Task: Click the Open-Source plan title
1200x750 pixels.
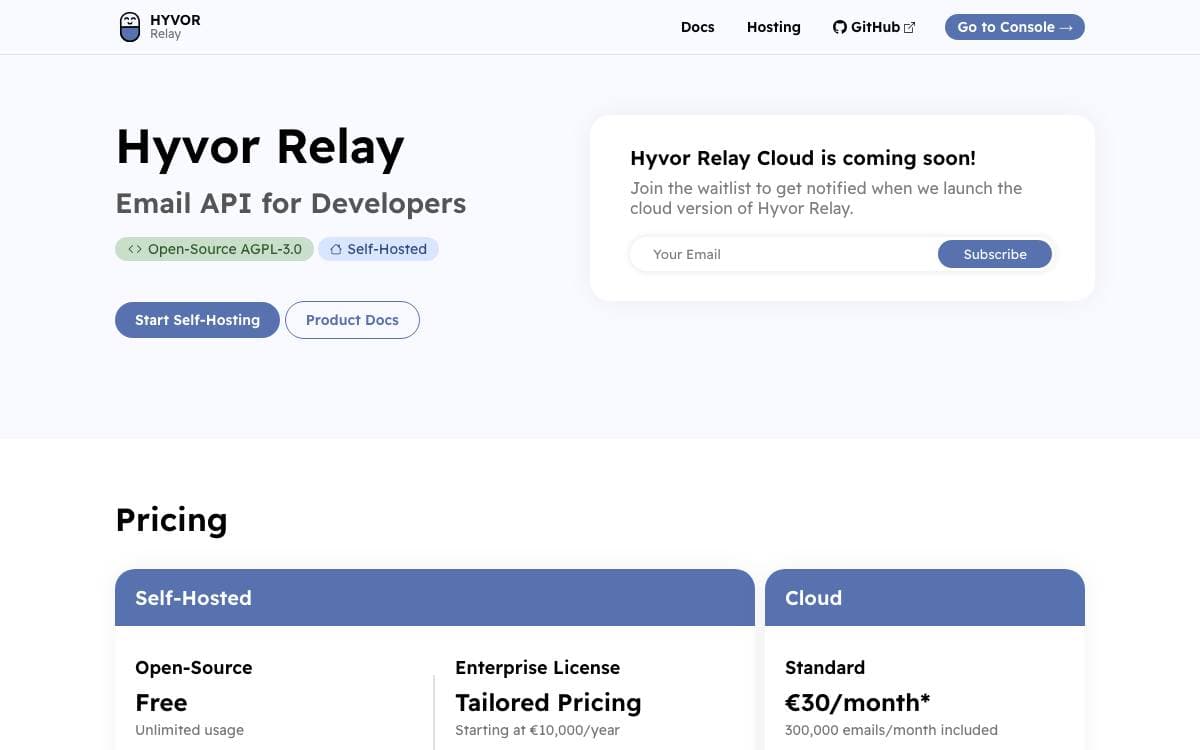Action: coord(194,668)
